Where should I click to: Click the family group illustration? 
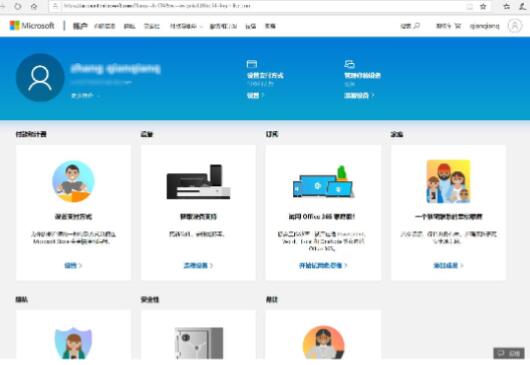pyautogui.click(x=448, y=181)
